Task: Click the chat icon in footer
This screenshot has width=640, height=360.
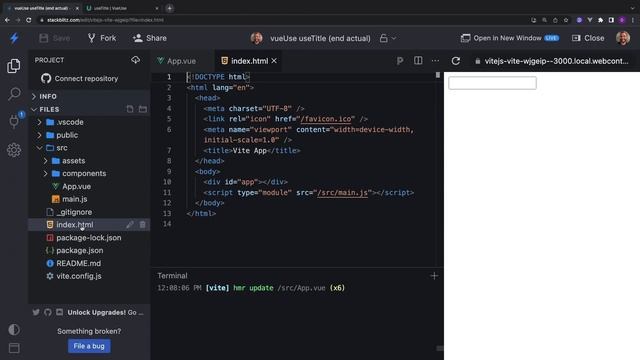Action: point(60,312)
